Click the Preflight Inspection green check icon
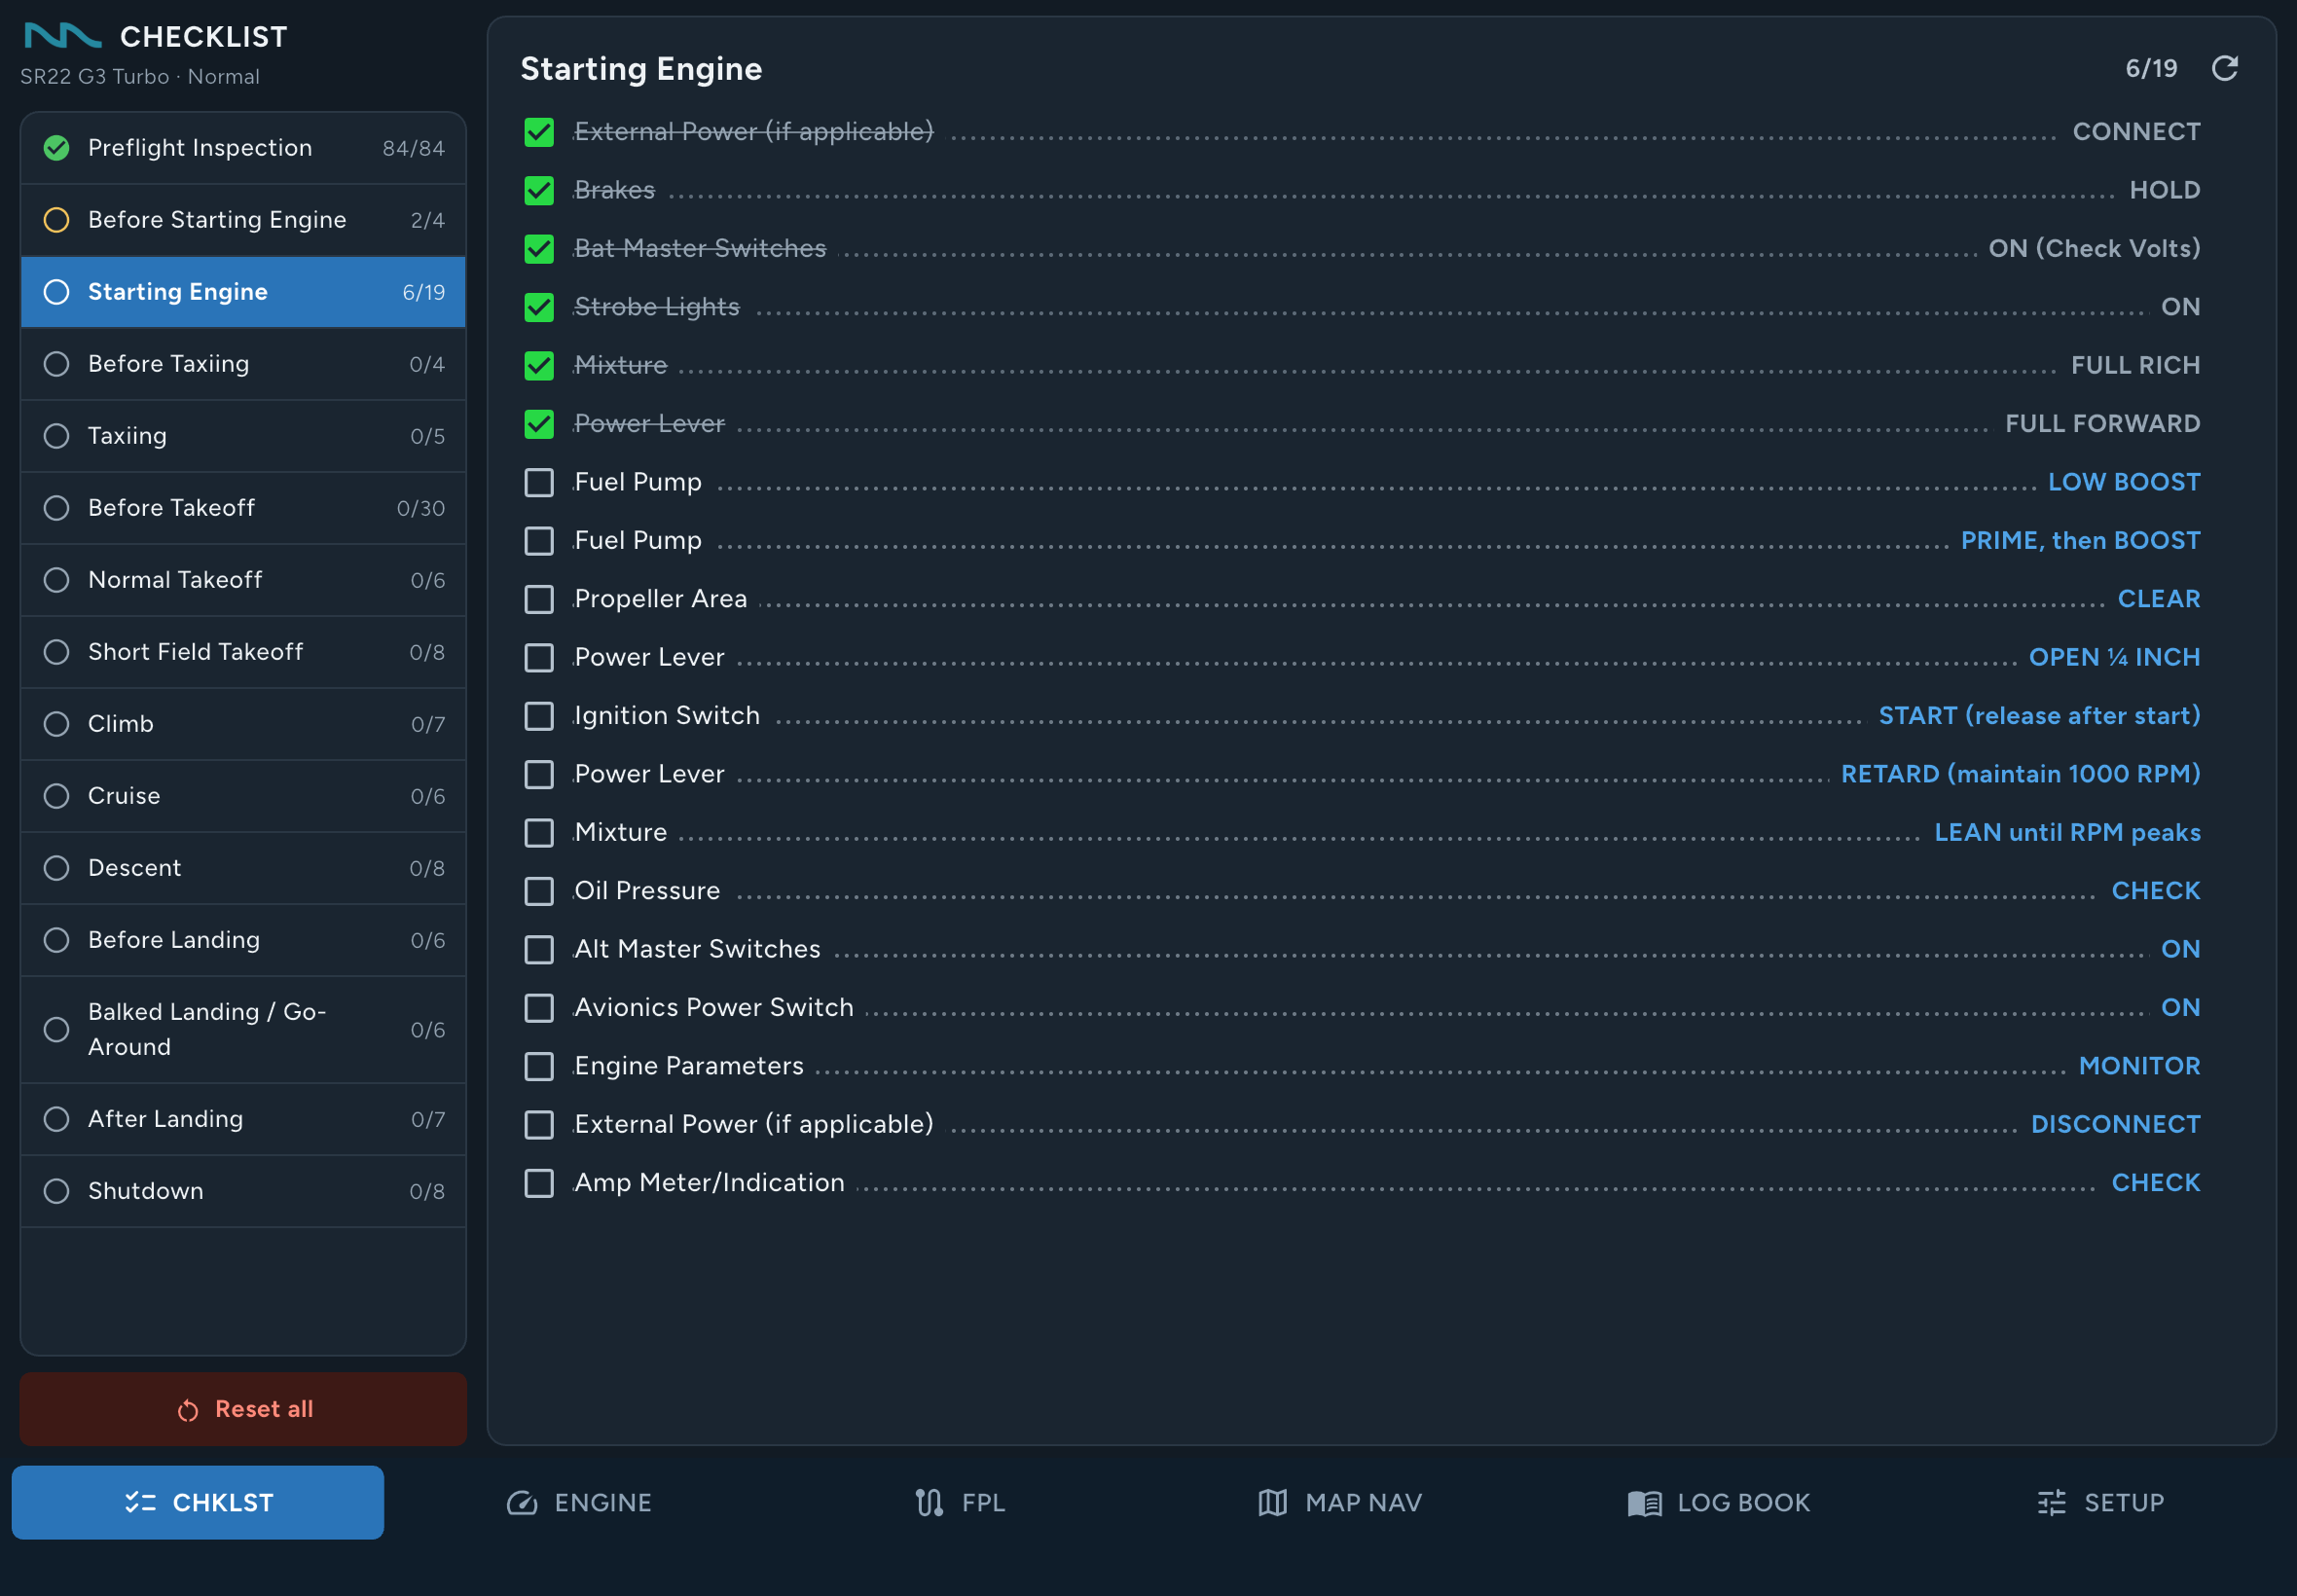Image resolution: width=2297 pixels, height=1596 pixels. click(57, 148)
